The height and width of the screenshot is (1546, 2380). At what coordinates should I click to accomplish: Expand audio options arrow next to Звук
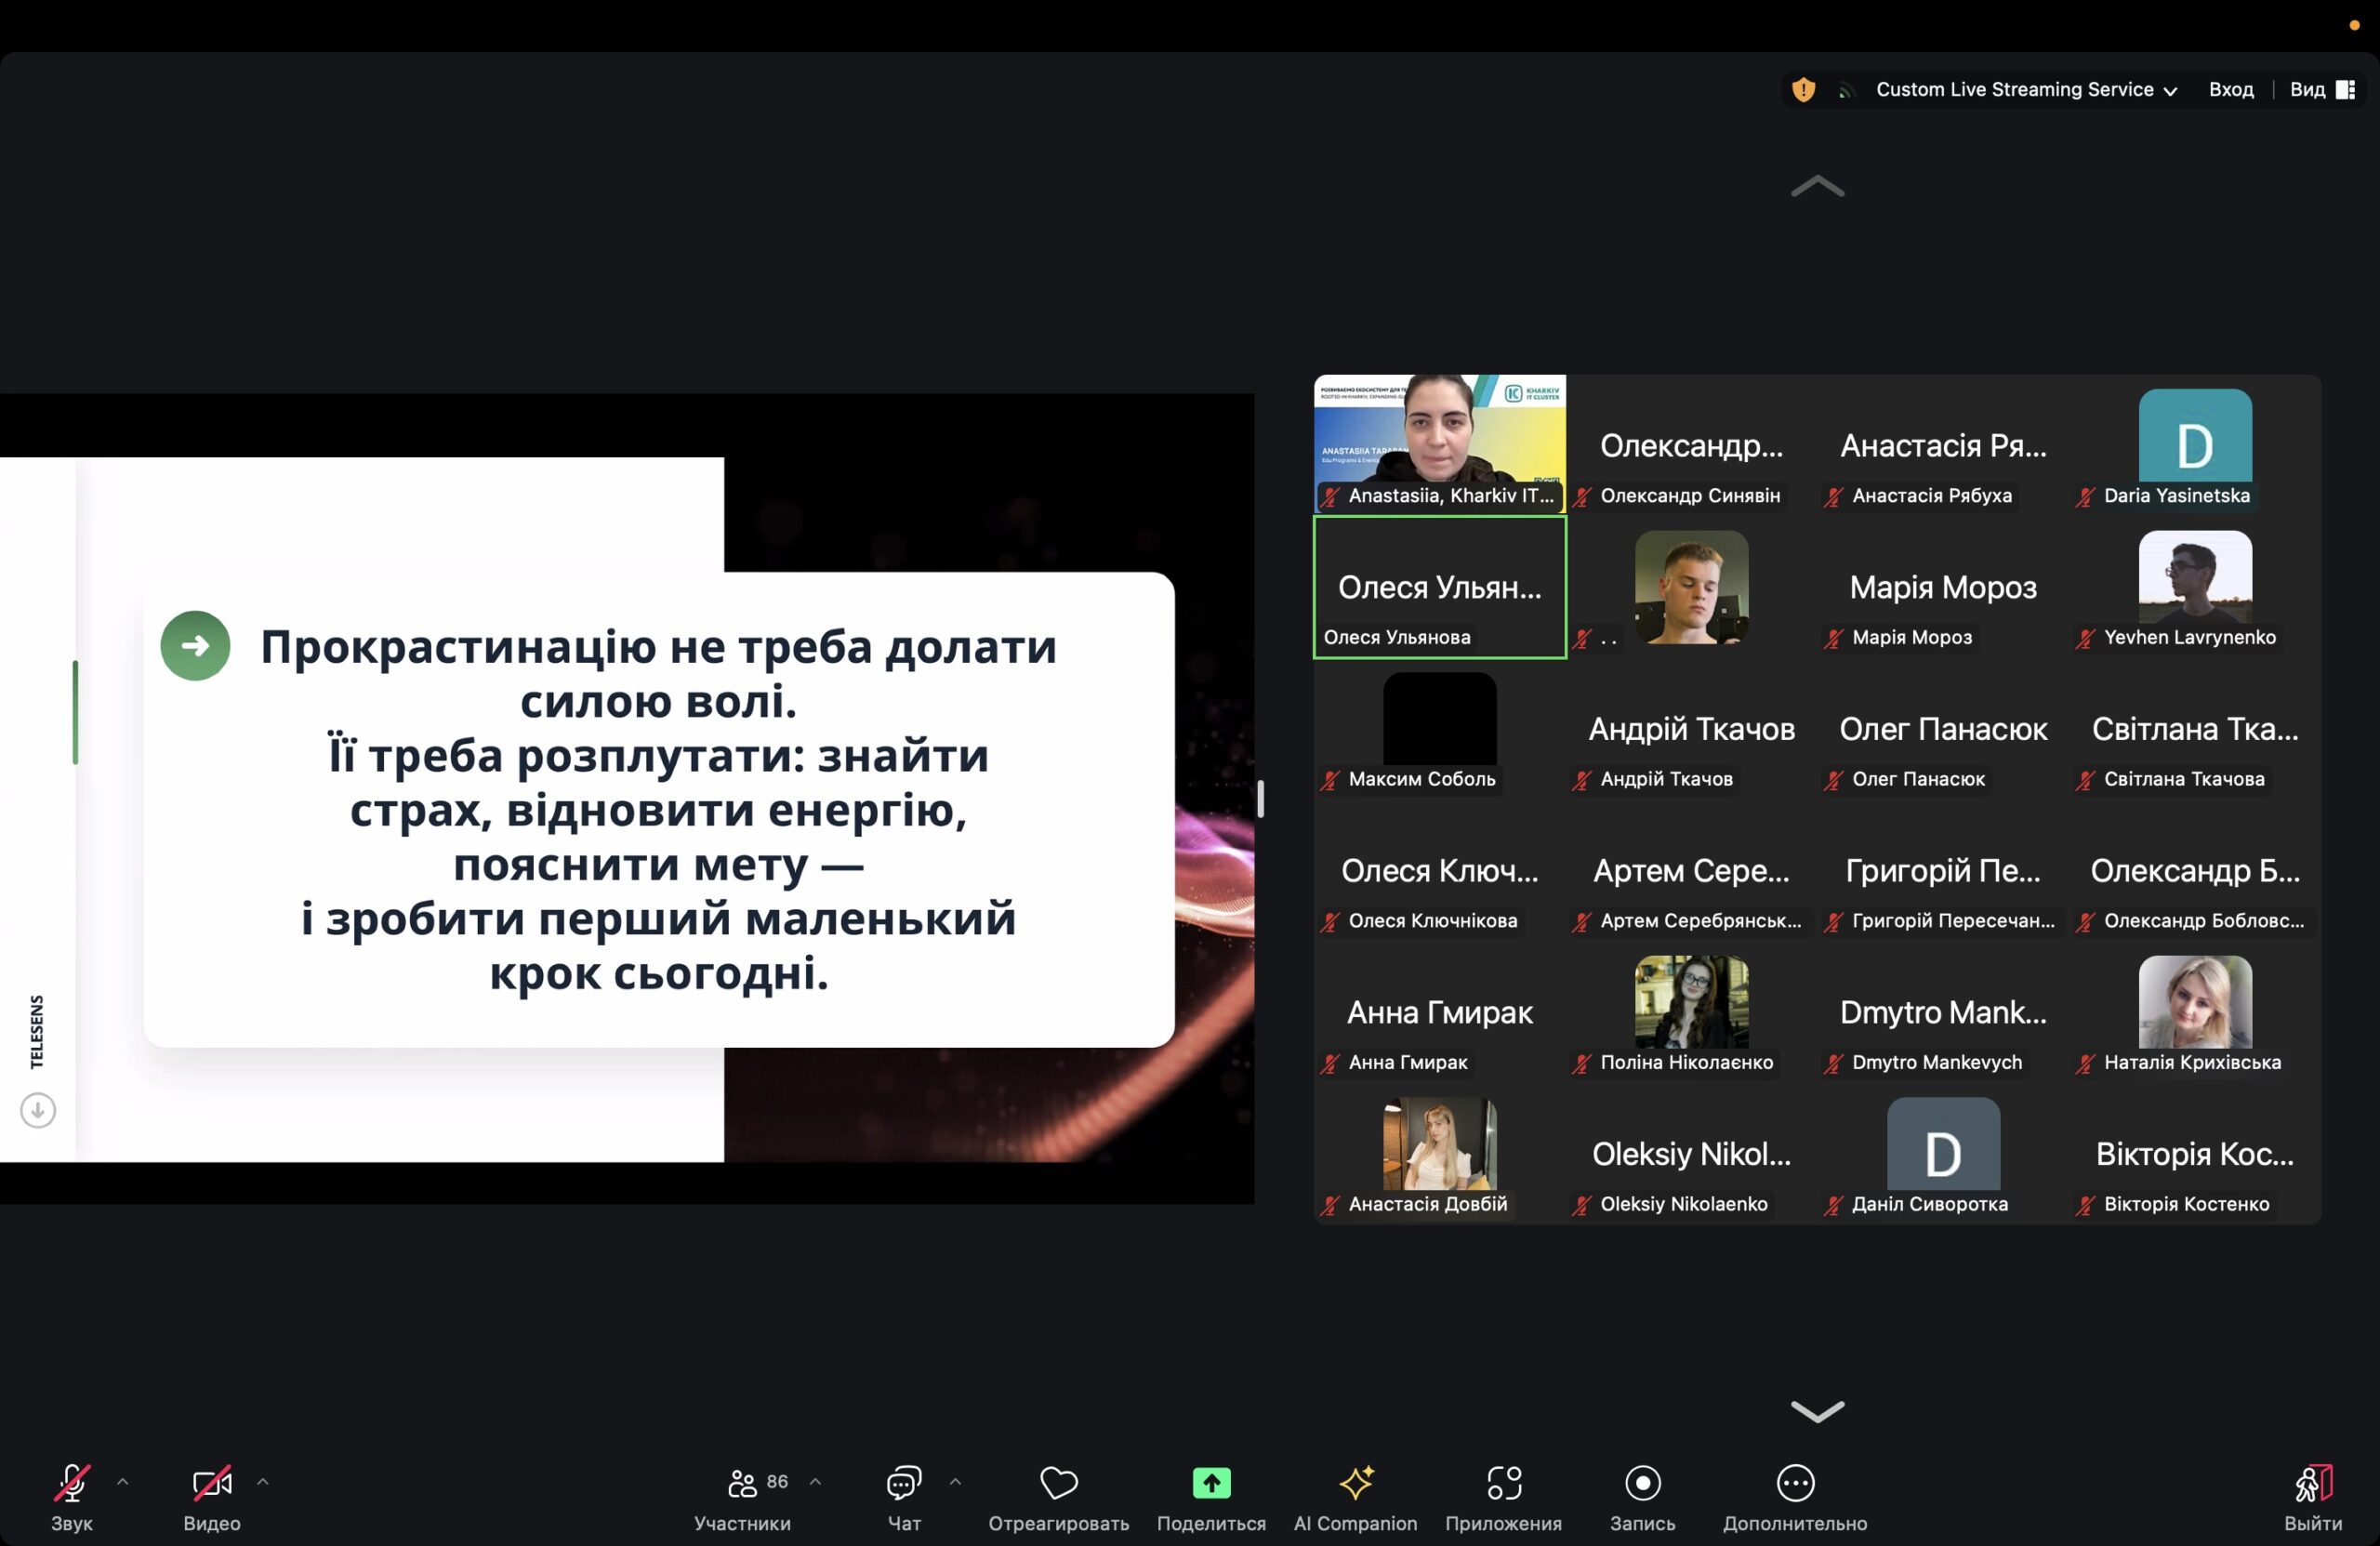coord(123,1481)
